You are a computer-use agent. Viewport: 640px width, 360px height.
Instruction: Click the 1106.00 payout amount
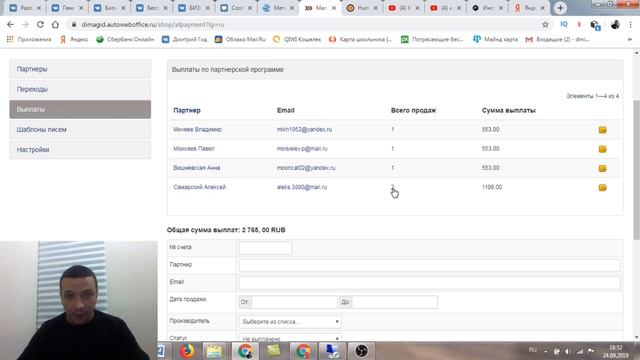click(492, 187)
